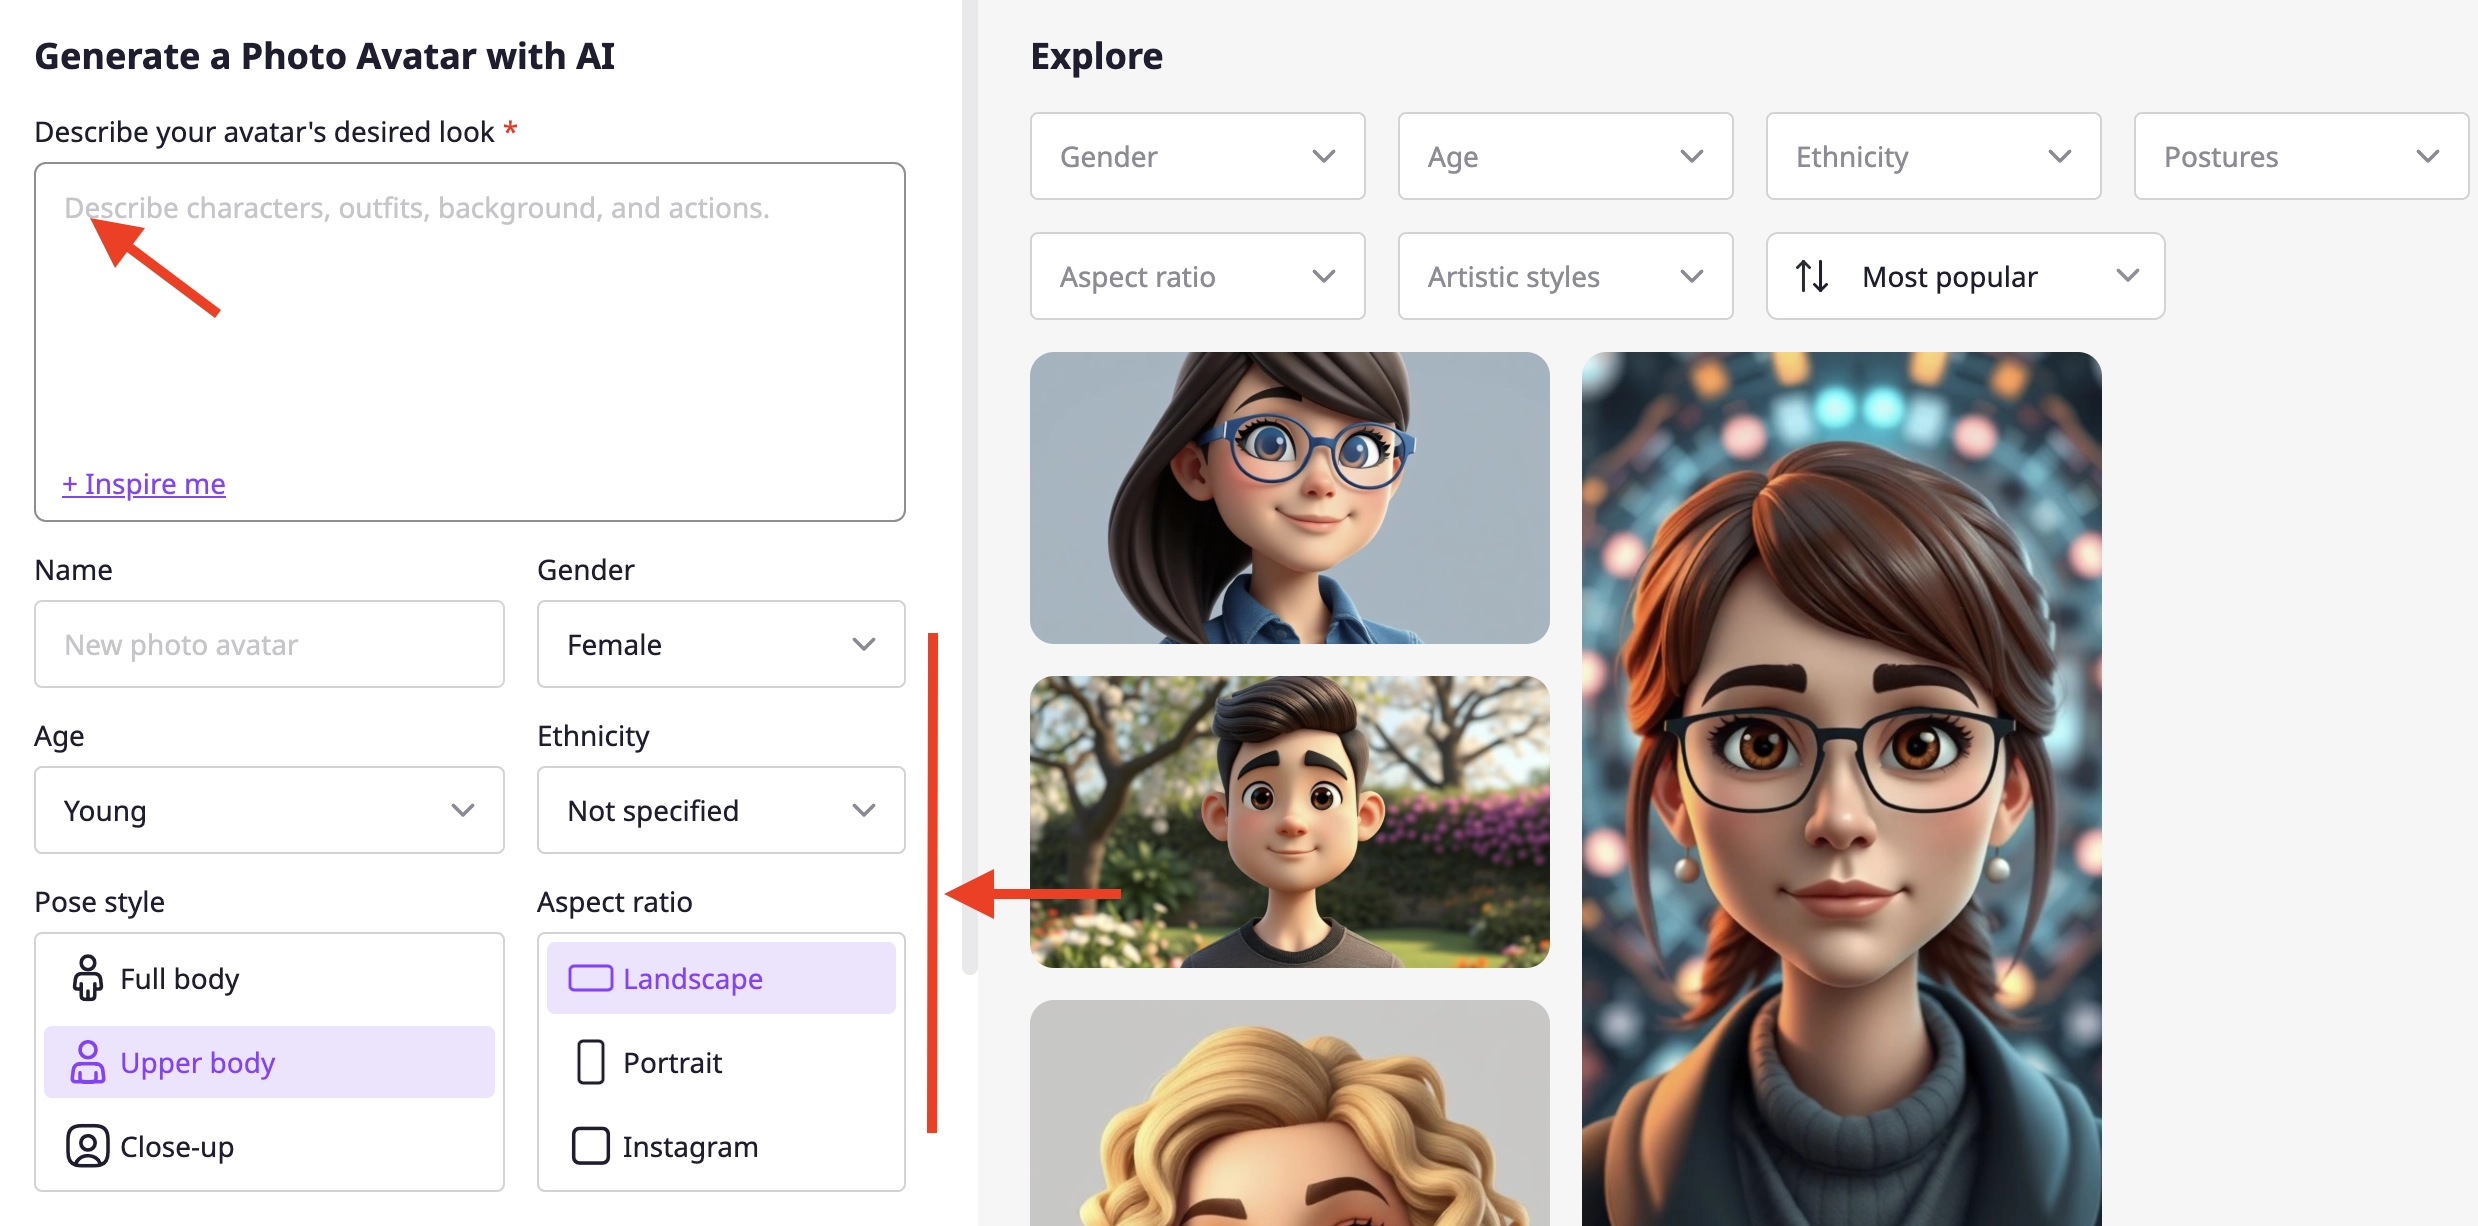Viewport: 2478px width, 1226px height.
Task: Click the Instagram square icon
Action: click(590, 1146)
